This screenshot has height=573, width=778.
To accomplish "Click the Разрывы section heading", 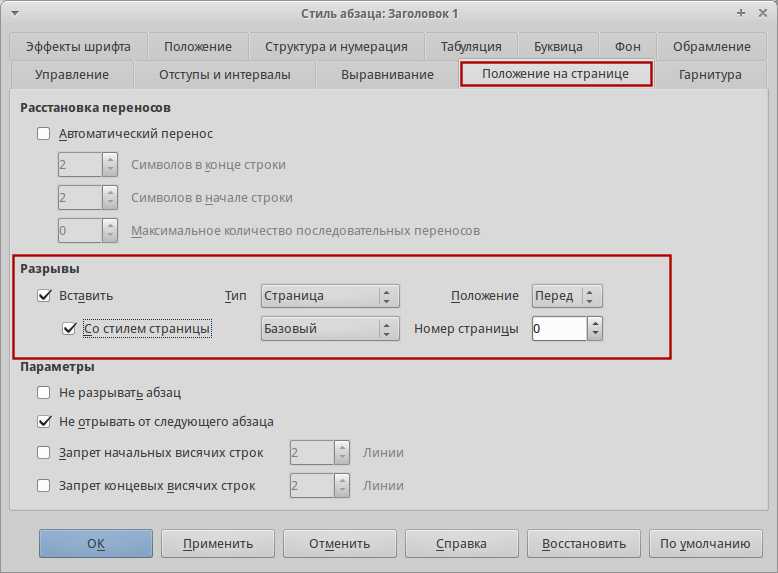I will tap(50, 269).
